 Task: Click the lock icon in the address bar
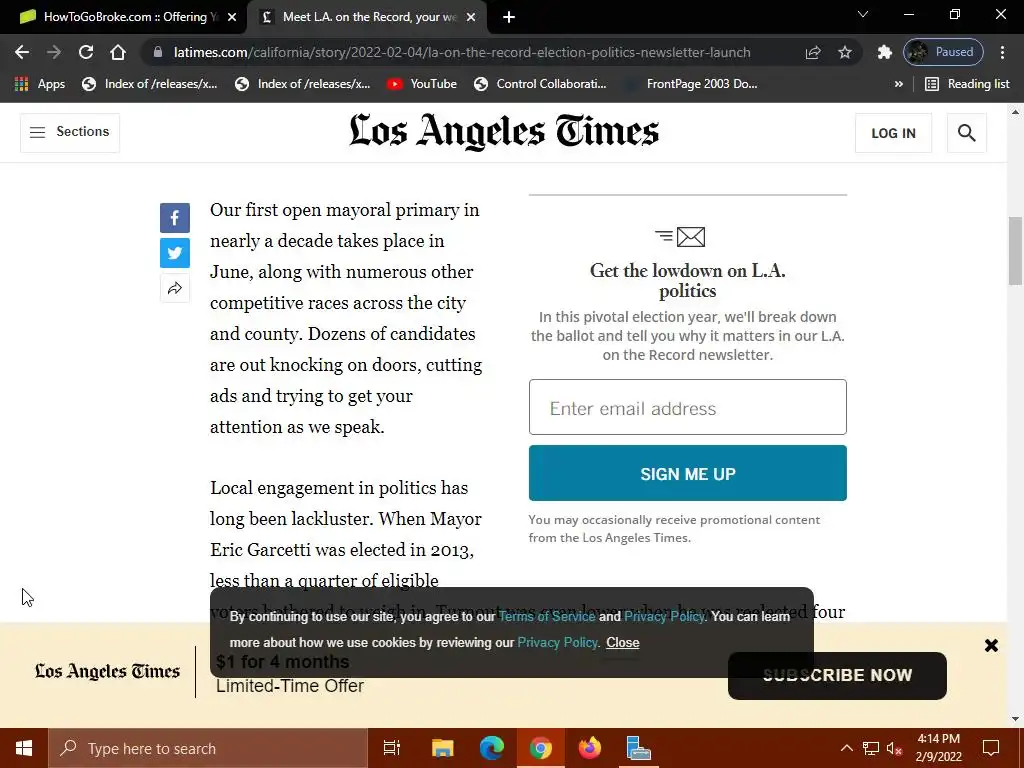pyautogui.click(x=157, y=52)
